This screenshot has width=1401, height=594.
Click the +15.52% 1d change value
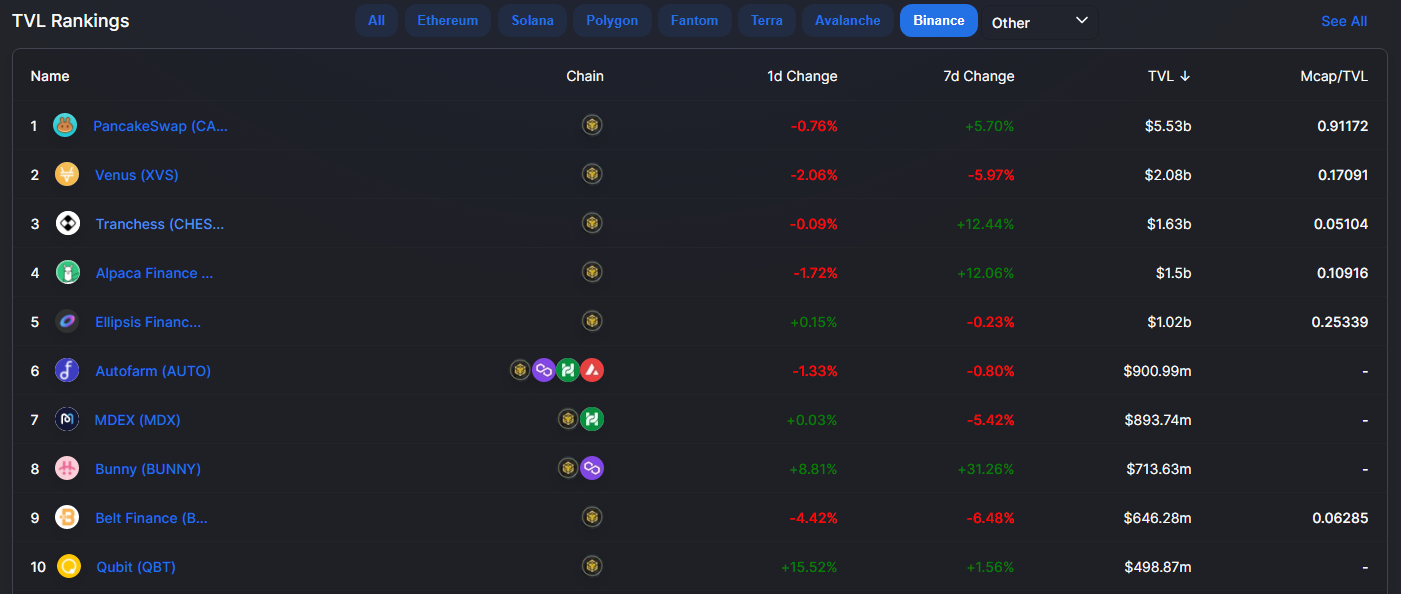(x=809, y=567)
